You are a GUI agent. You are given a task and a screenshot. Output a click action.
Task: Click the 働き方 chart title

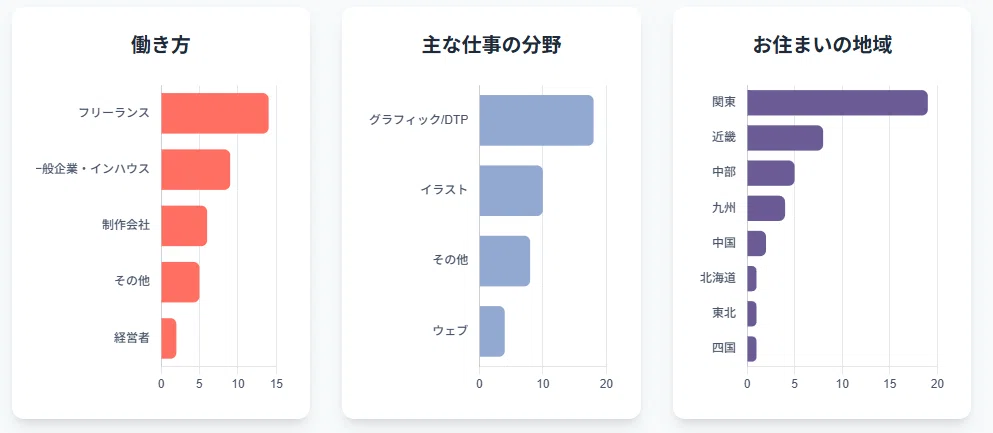(161, 45)
